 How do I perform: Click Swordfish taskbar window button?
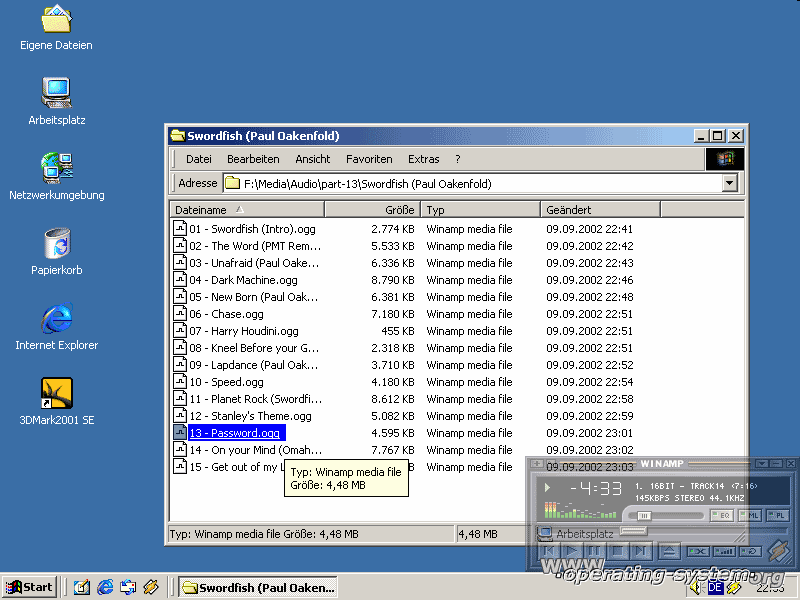(259, 587)
